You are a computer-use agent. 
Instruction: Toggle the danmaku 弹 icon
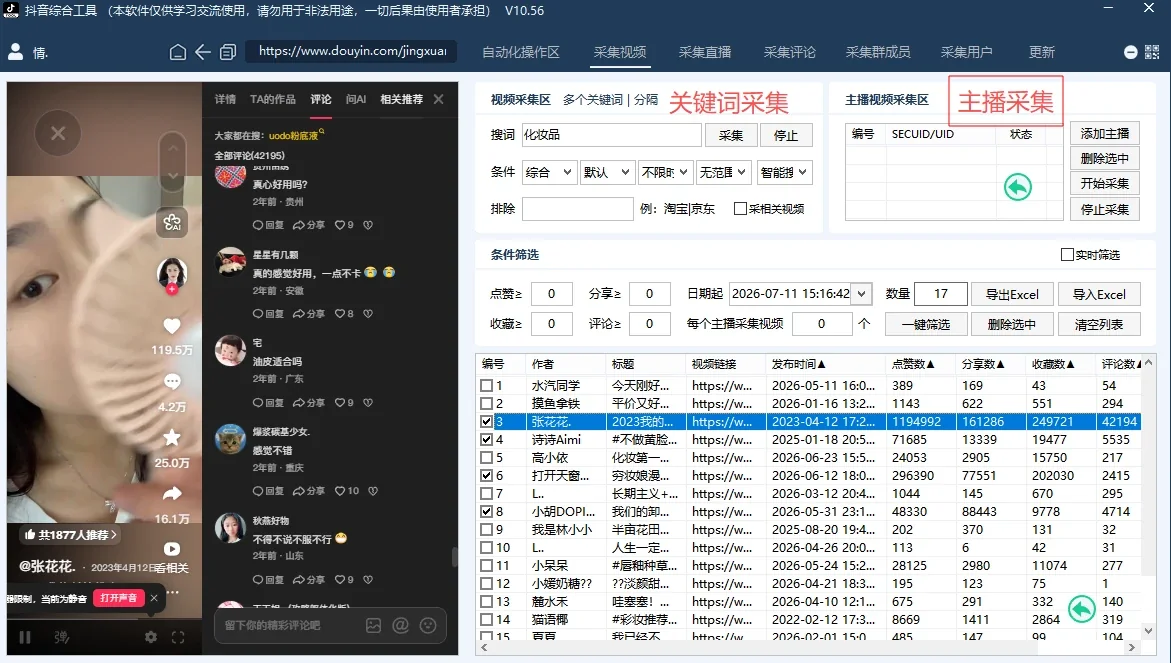pyautogui.click(x=62, y=637)
